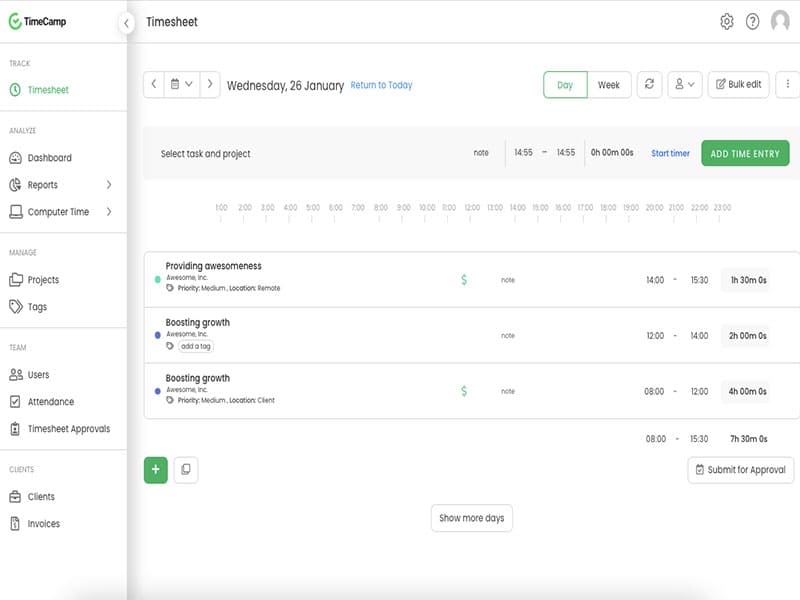Open the user selector dropdown
The height and width of the screenshot is (600, 800).
(684, 85)
